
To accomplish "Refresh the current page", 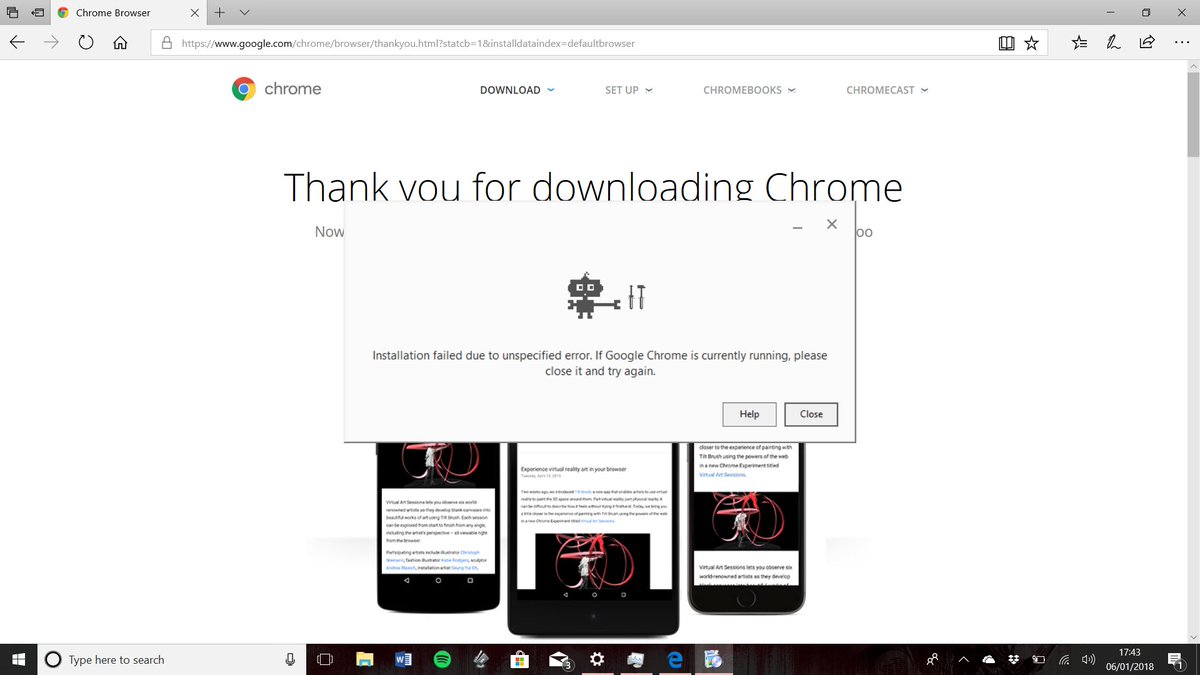I will [x=86, y=43].
